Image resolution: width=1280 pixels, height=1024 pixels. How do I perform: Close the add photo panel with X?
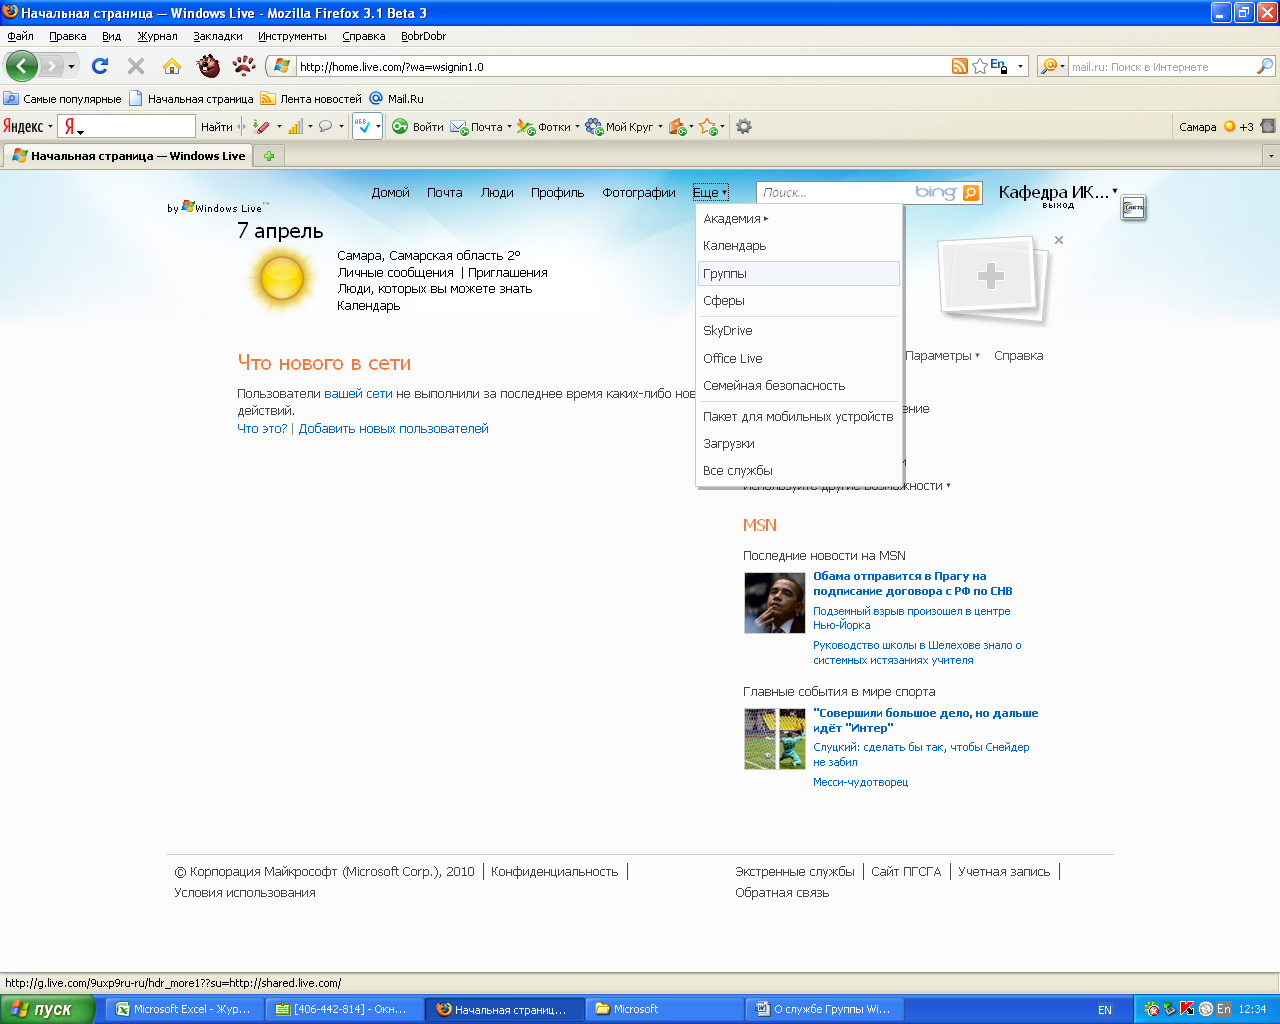click(x=1059, y=240)
